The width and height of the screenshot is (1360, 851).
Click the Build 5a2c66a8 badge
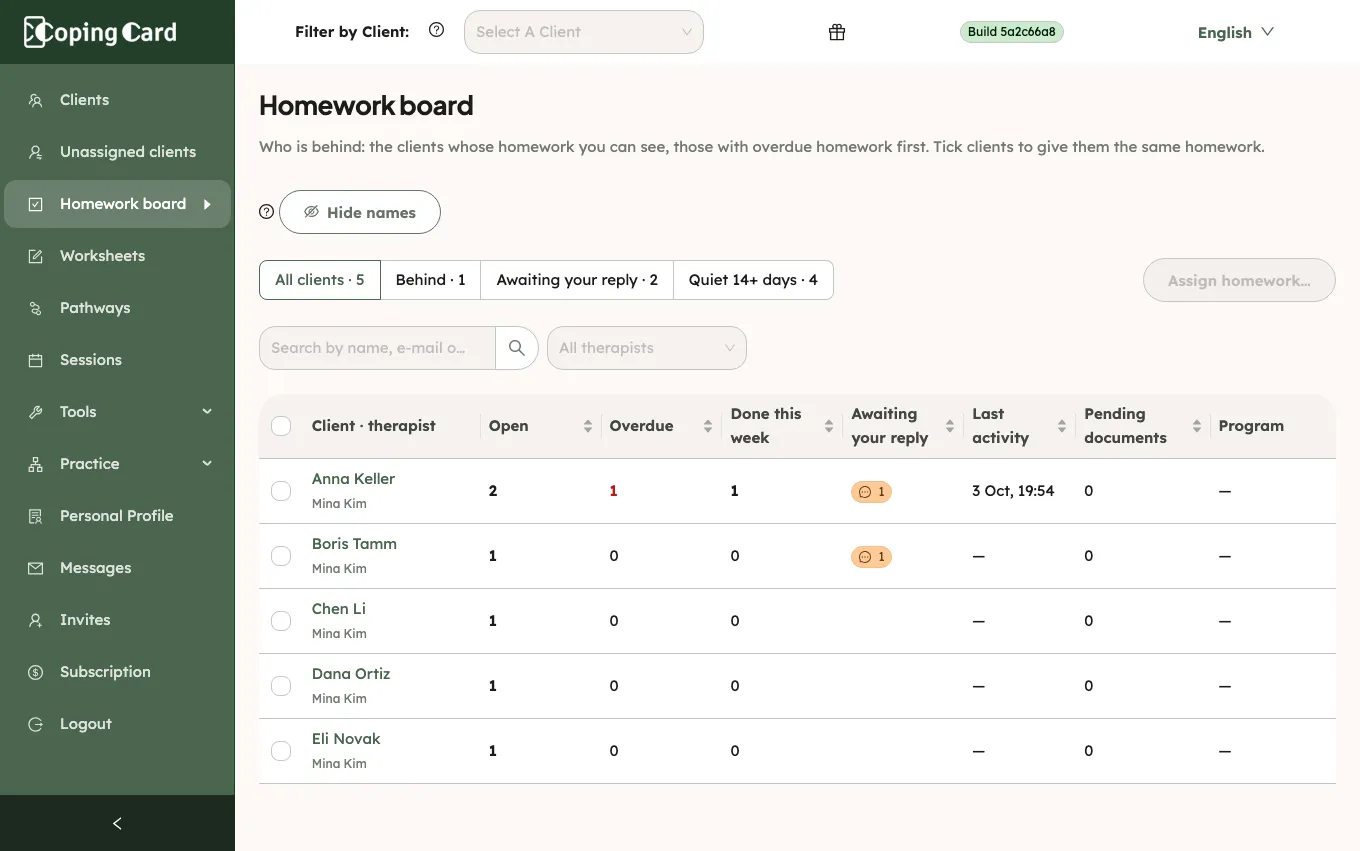pyautogui.click(x=1012, y=32)
